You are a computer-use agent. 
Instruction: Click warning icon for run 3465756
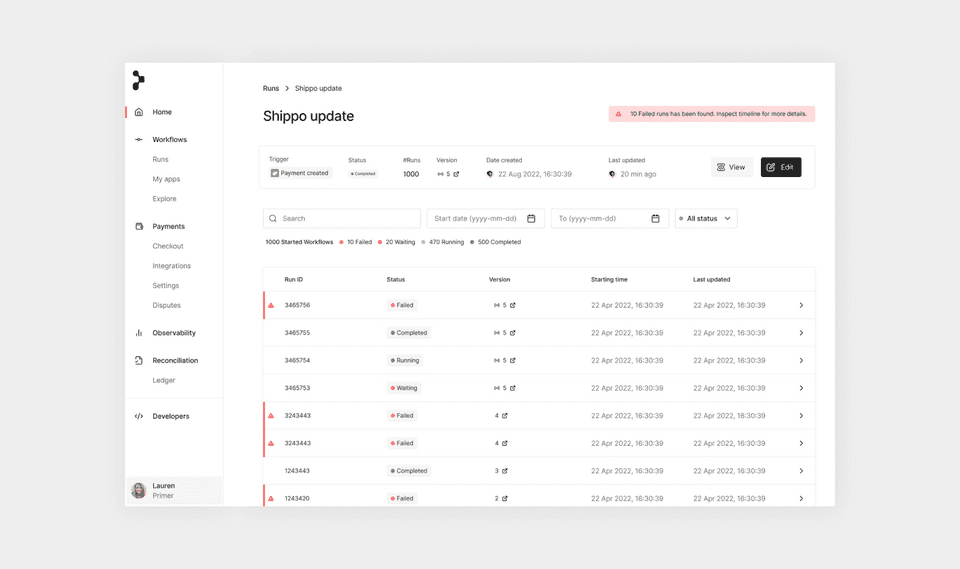tap(271, 305)
